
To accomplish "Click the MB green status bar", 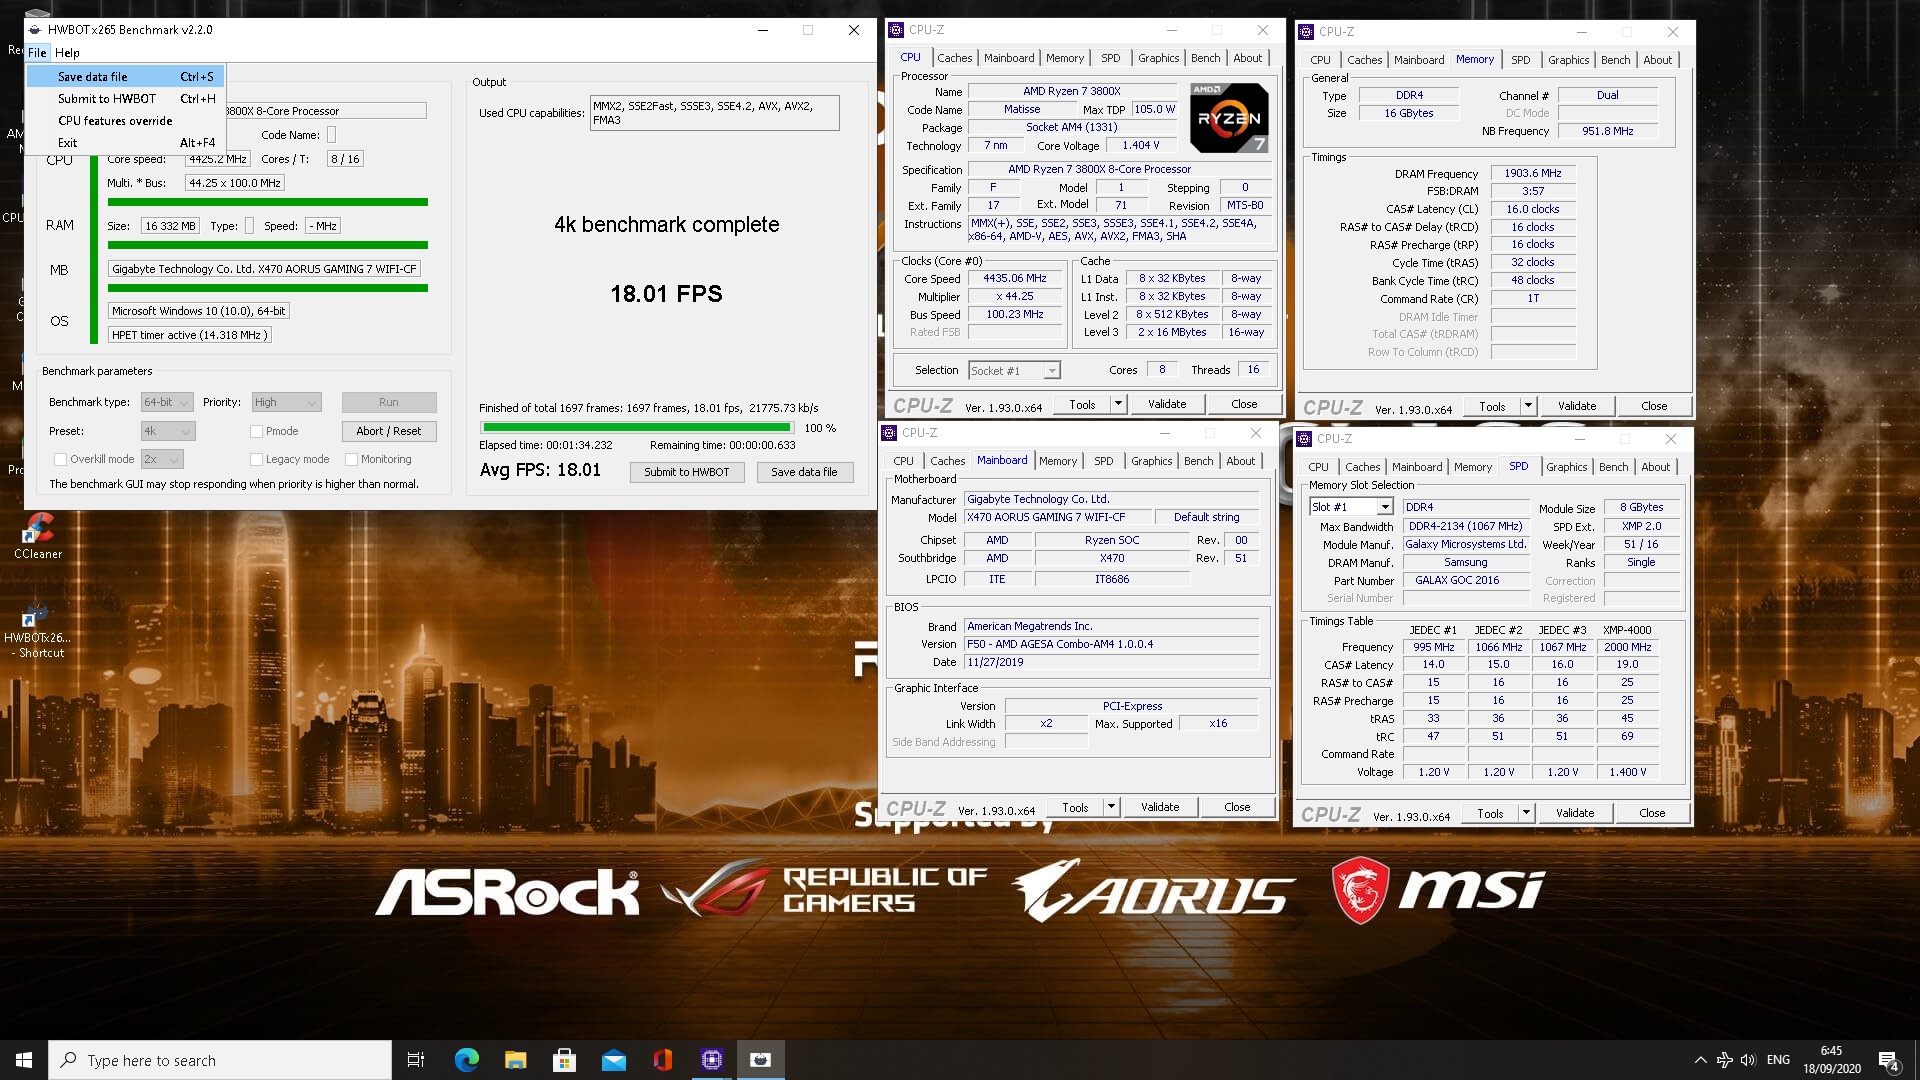I will [x=268, y=288].
